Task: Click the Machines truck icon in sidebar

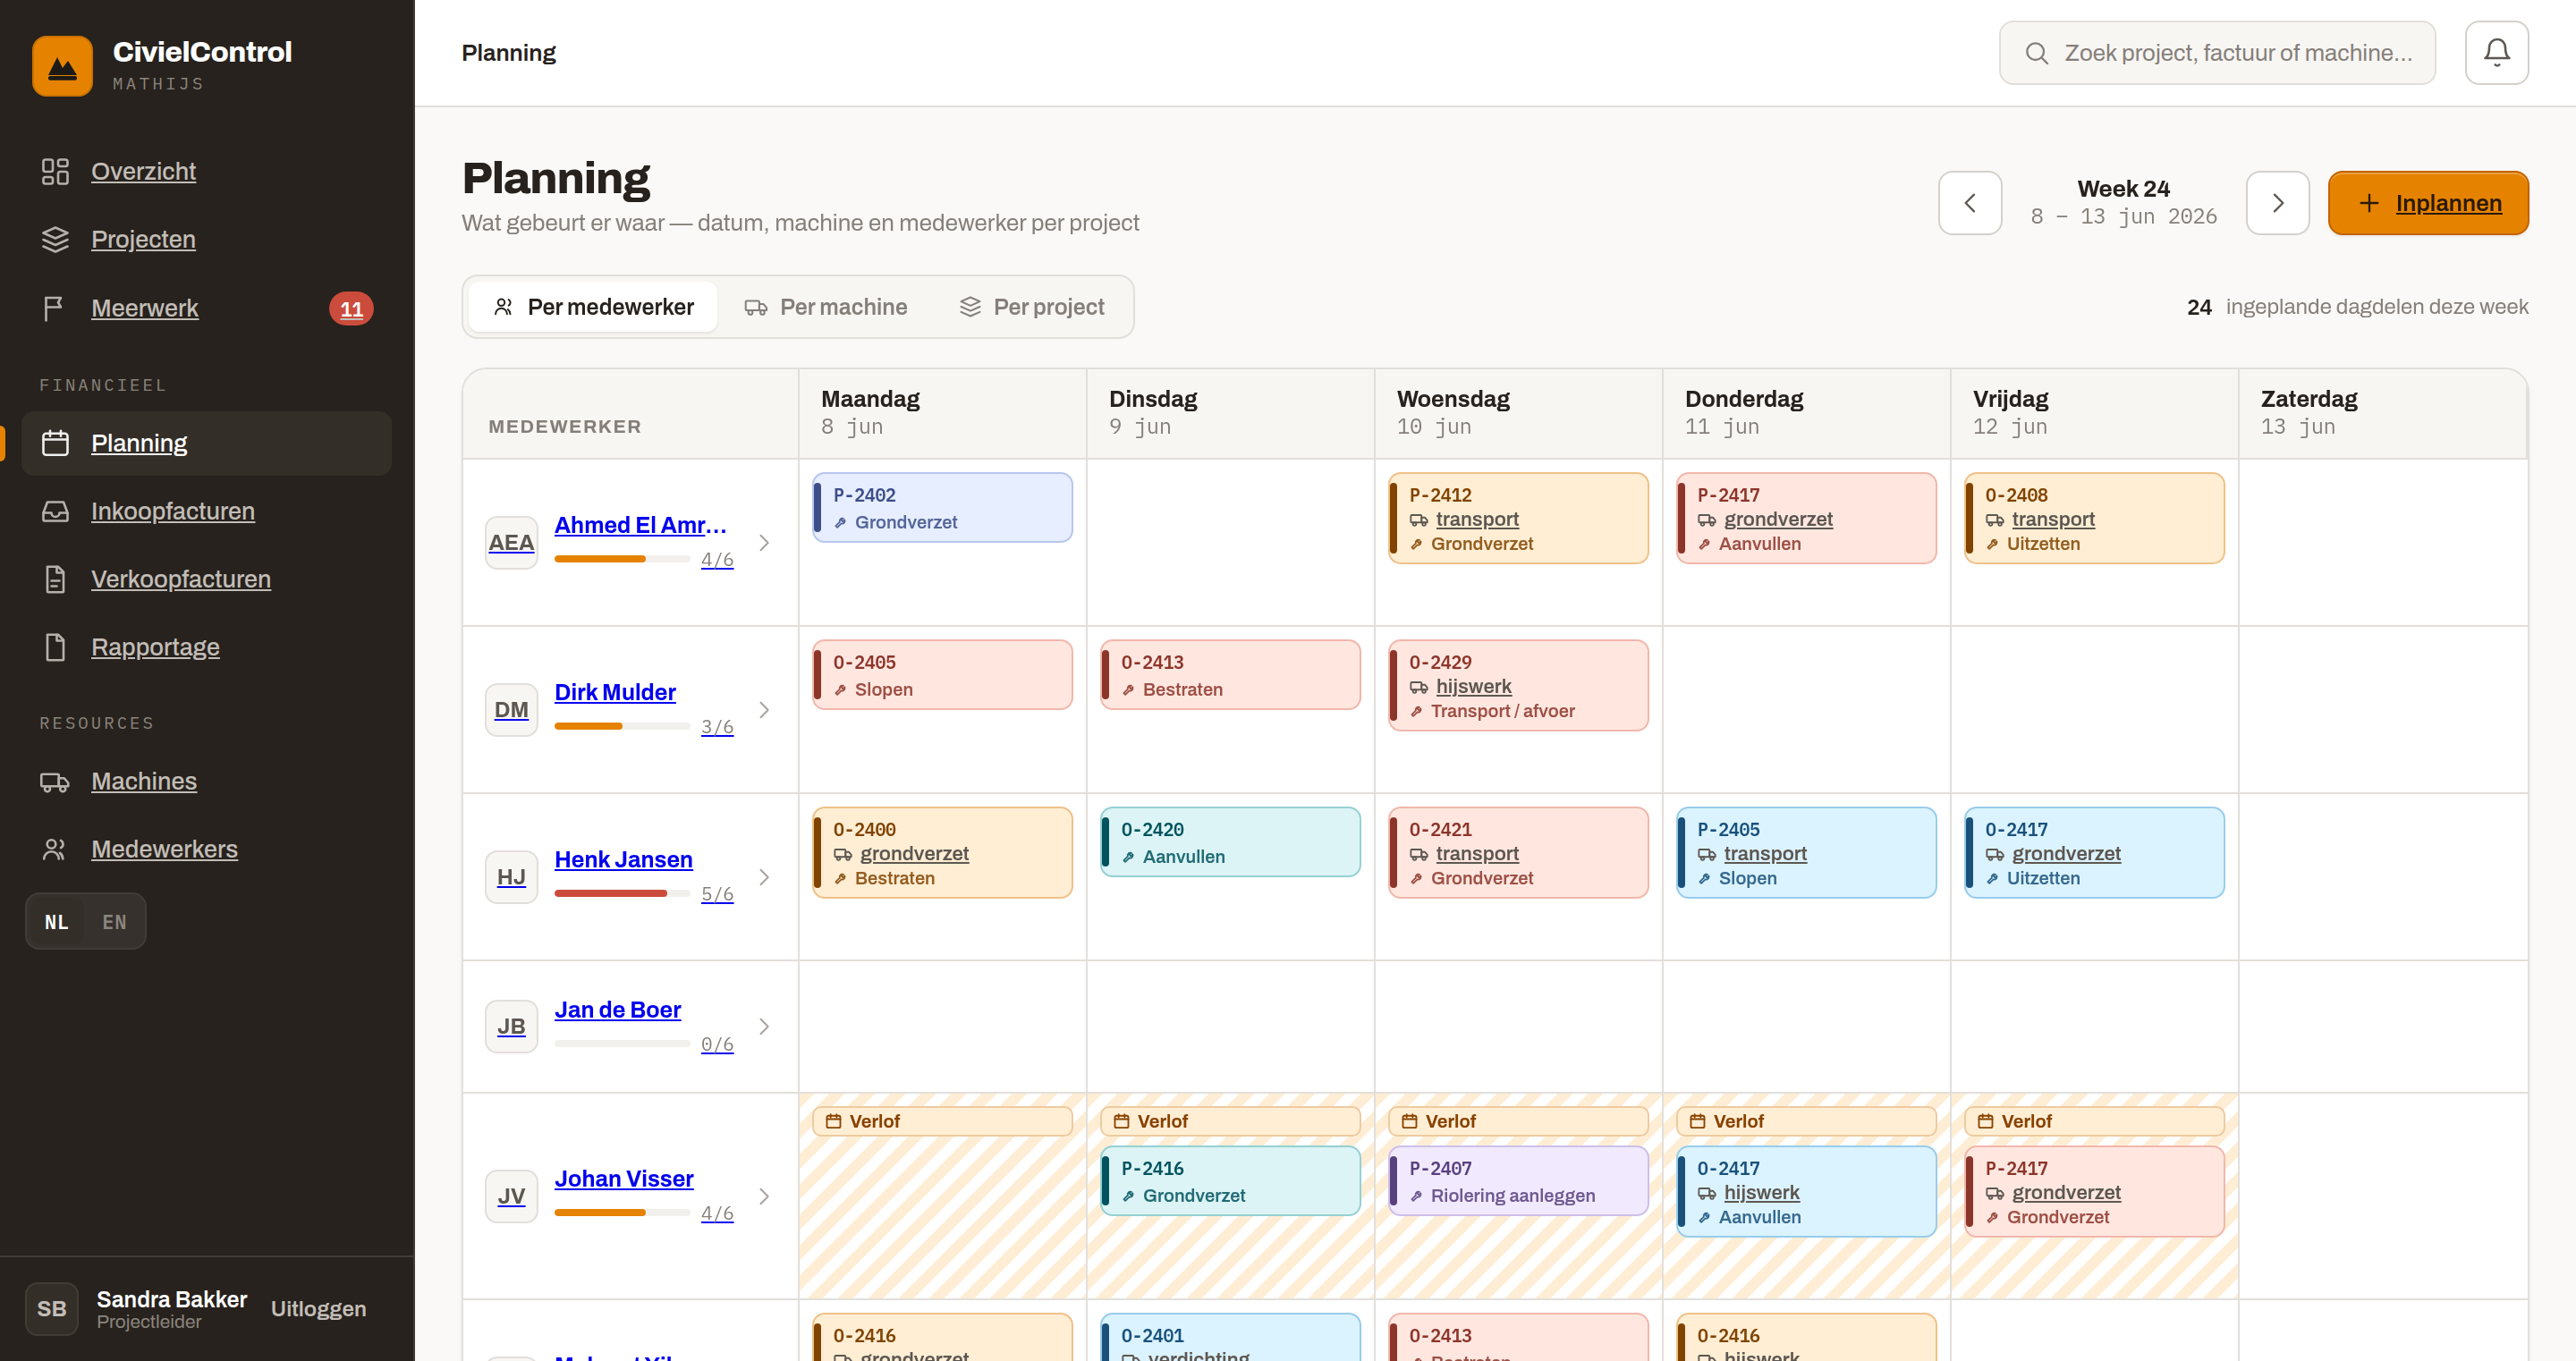Action: point(55,781)
